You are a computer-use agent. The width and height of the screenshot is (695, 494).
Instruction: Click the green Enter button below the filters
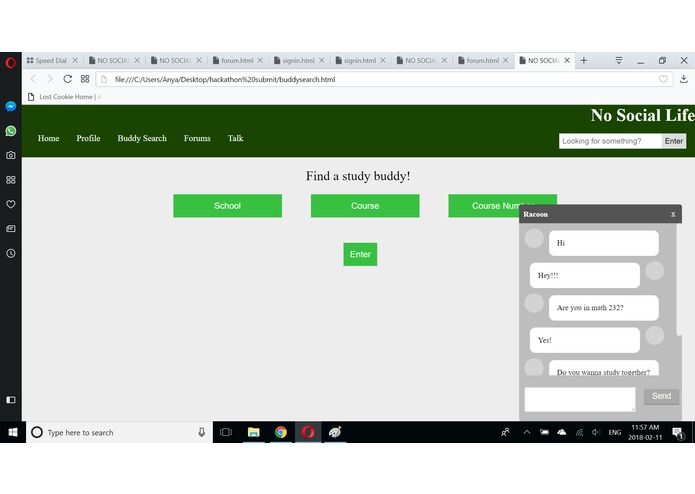(x=360, y=254)
